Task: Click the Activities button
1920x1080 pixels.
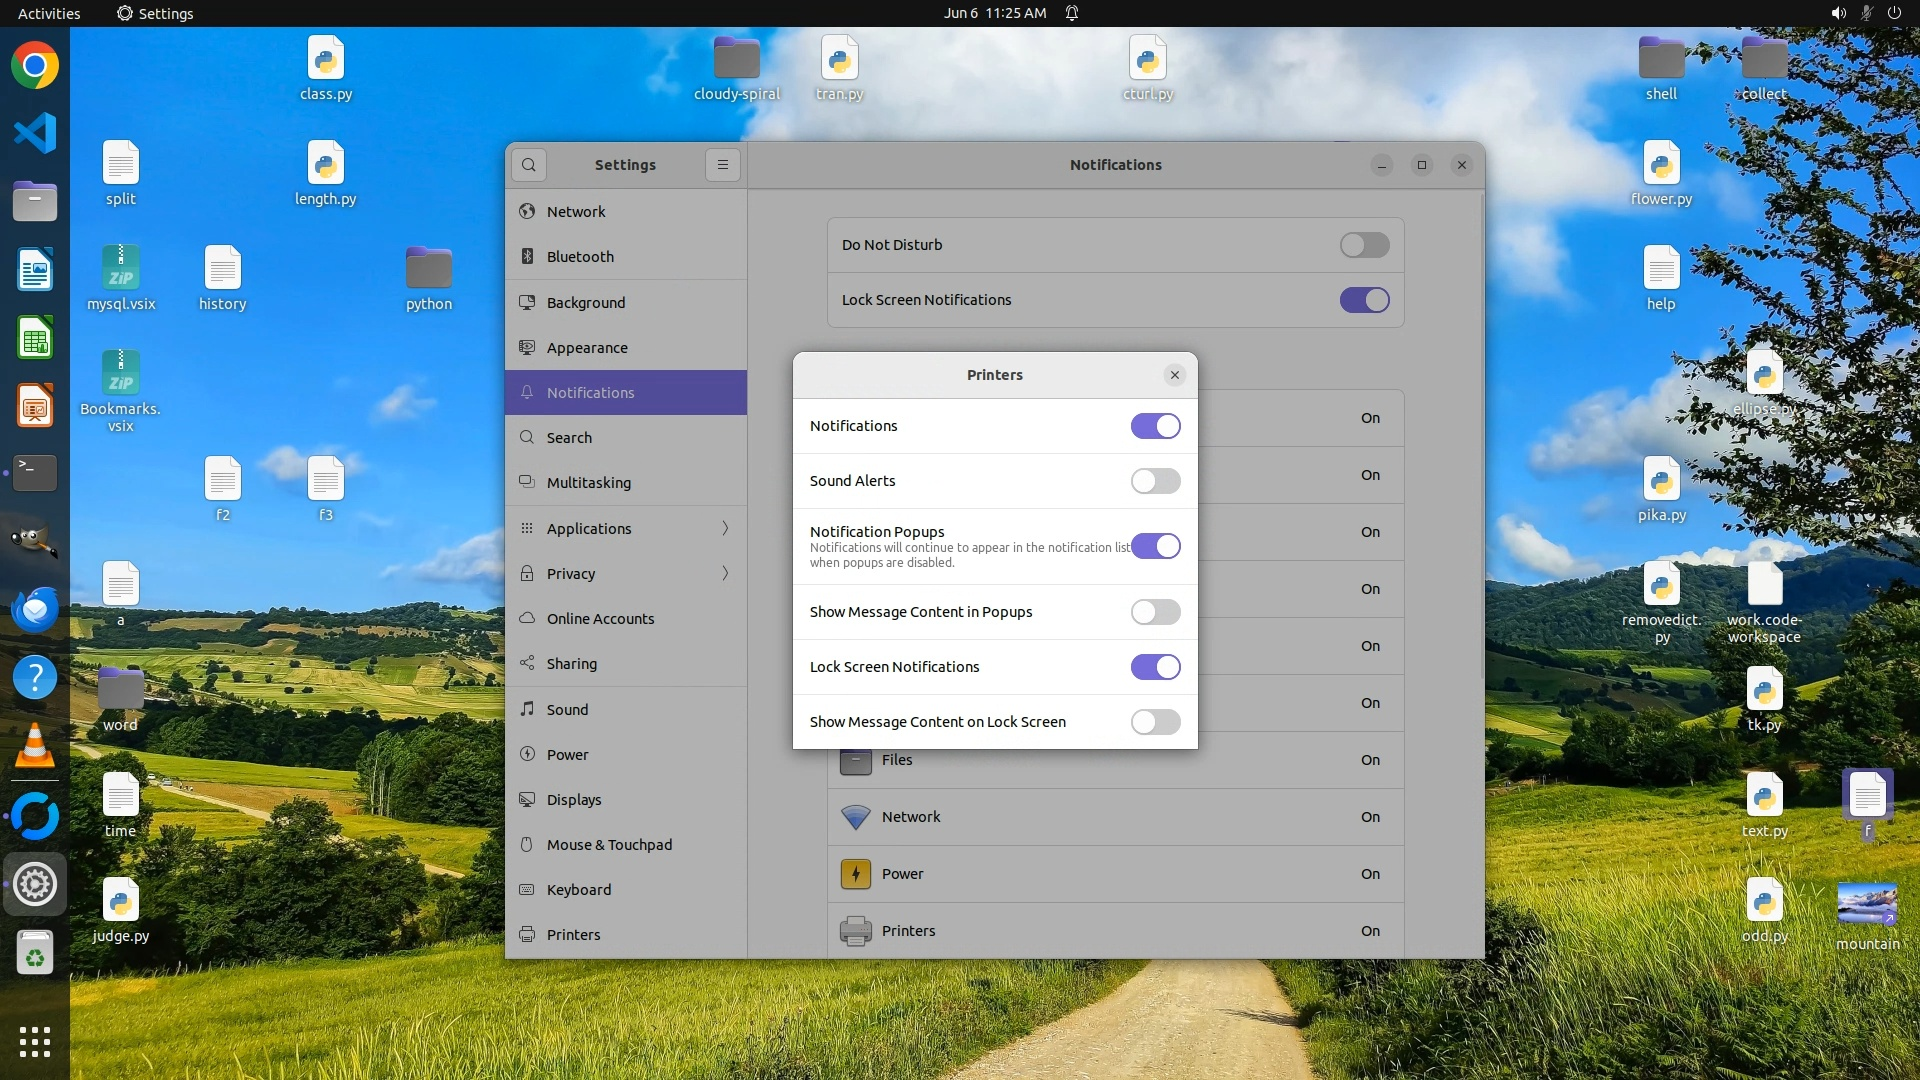Action: point(49,13)
